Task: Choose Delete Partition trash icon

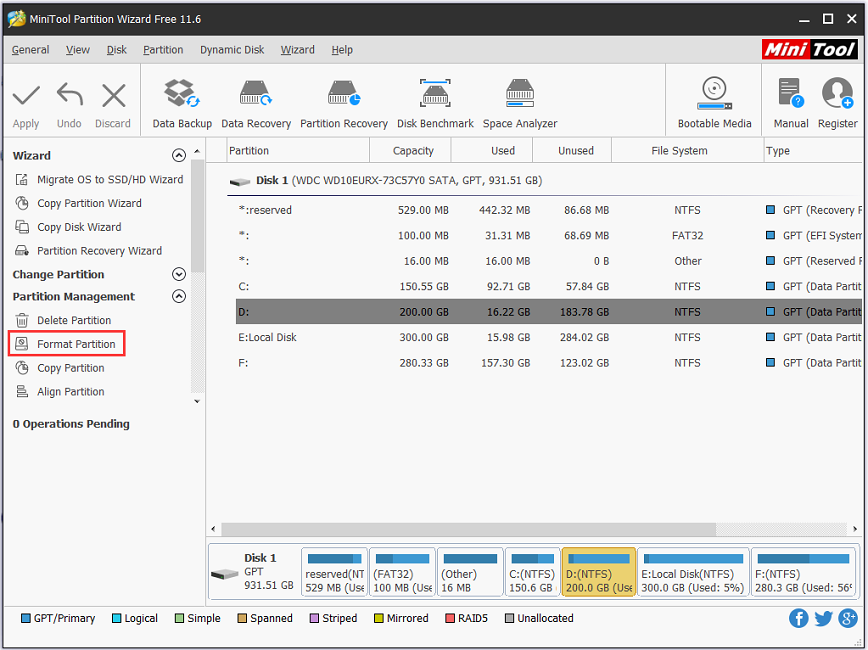Action: click(x=22, y=320)
